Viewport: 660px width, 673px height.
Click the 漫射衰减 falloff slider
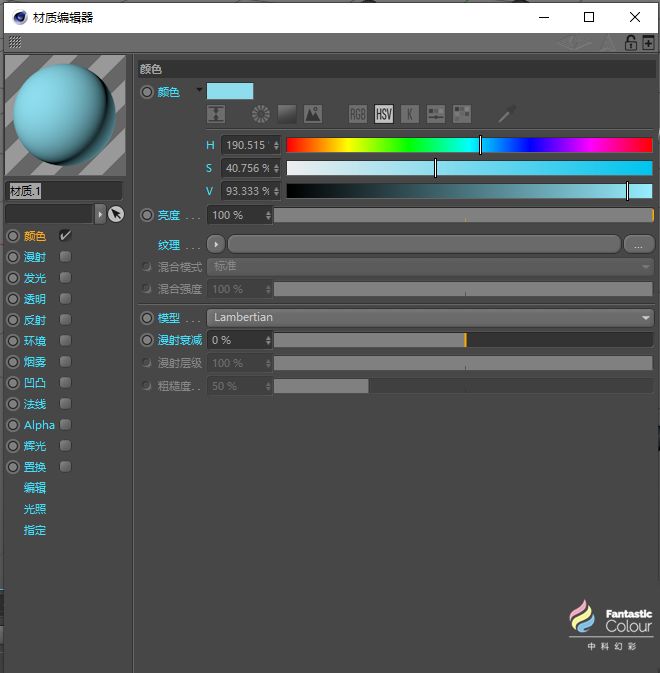[463, 340]
